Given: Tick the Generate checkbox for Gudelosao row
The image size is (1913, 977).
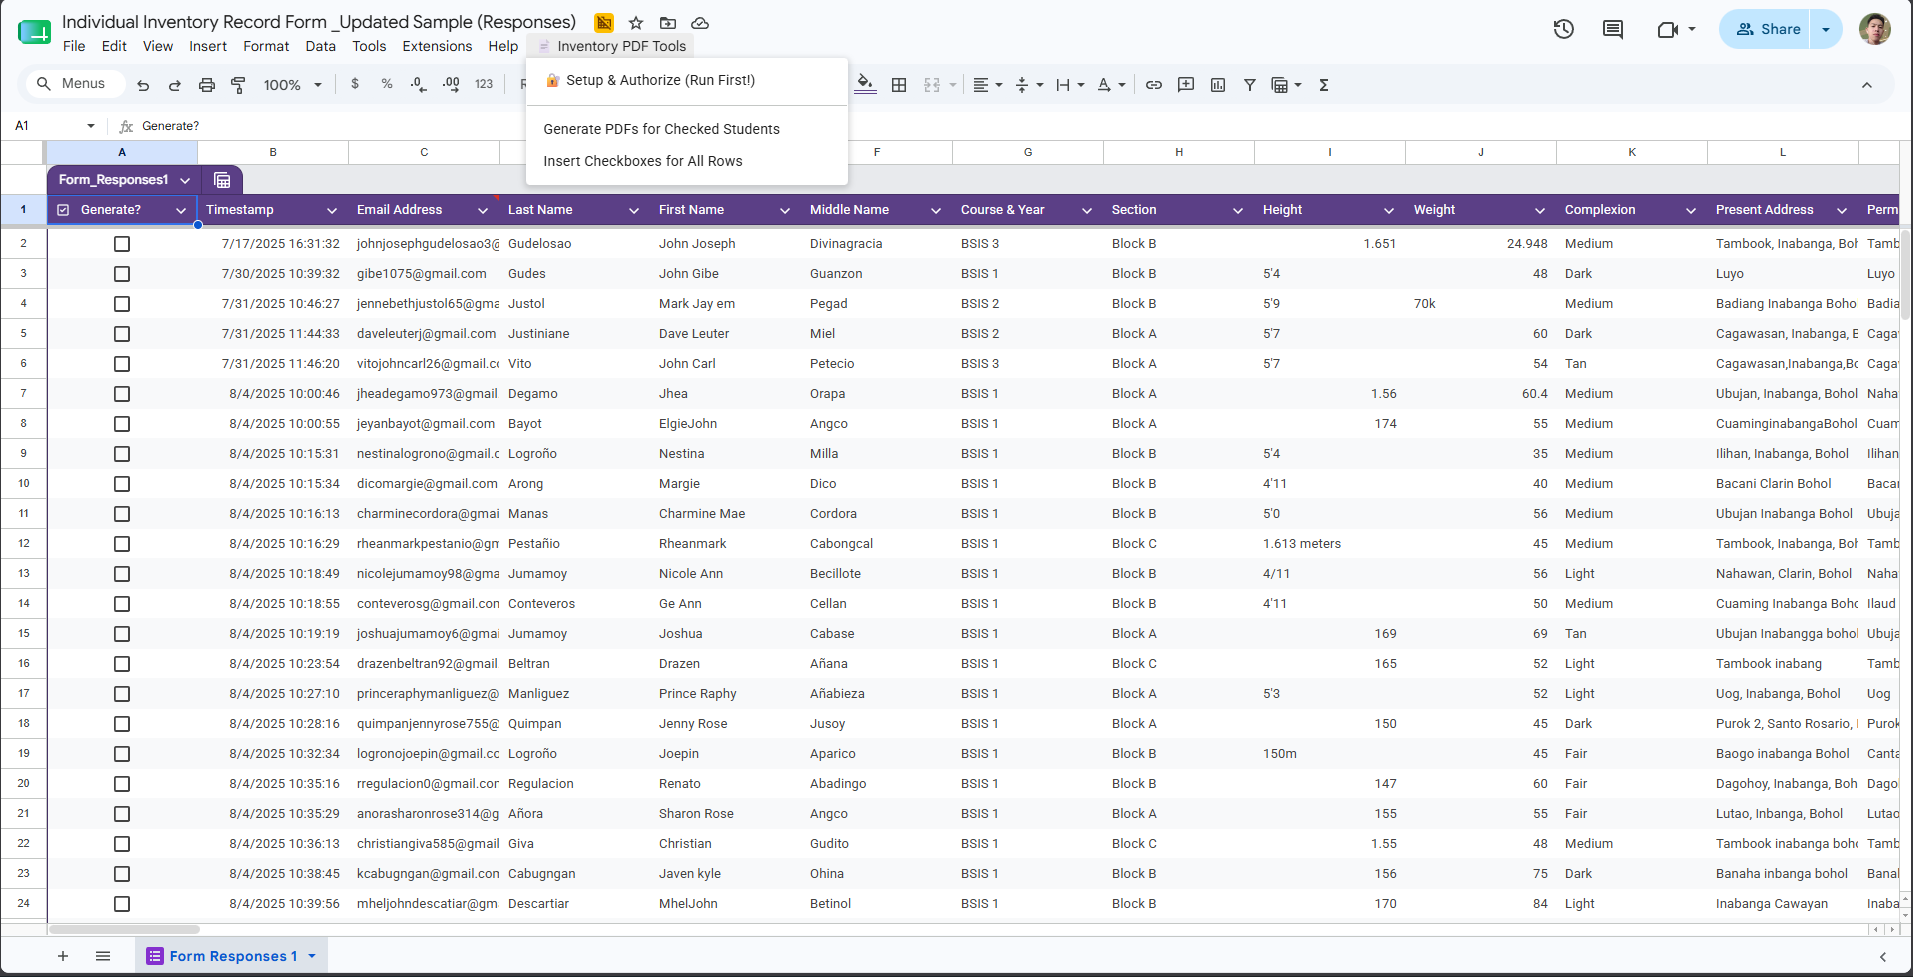Looking at the screenshot, I should point(122,244).
